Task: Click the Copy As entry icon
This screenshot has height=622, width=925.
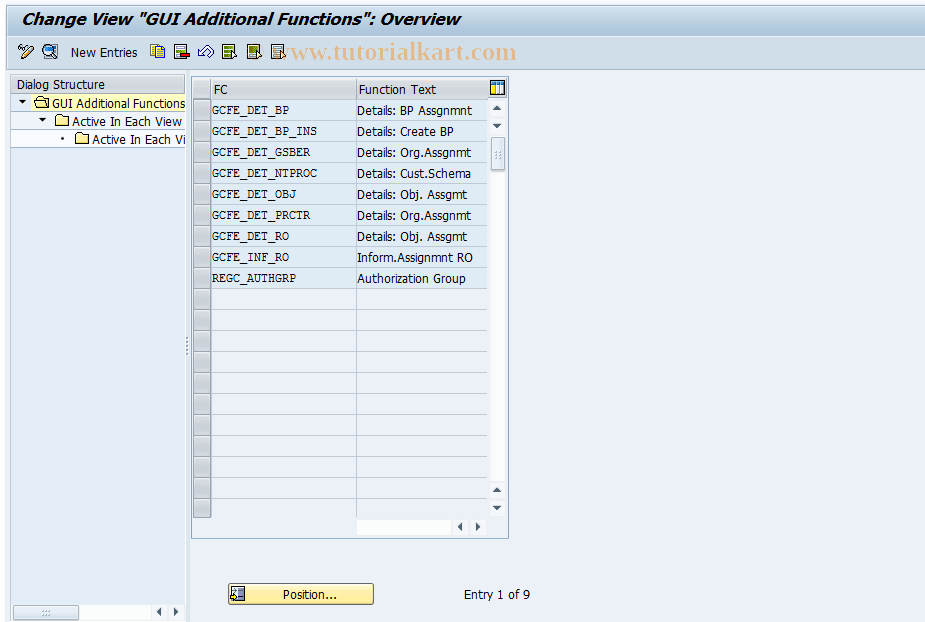Action: point(156,51)
